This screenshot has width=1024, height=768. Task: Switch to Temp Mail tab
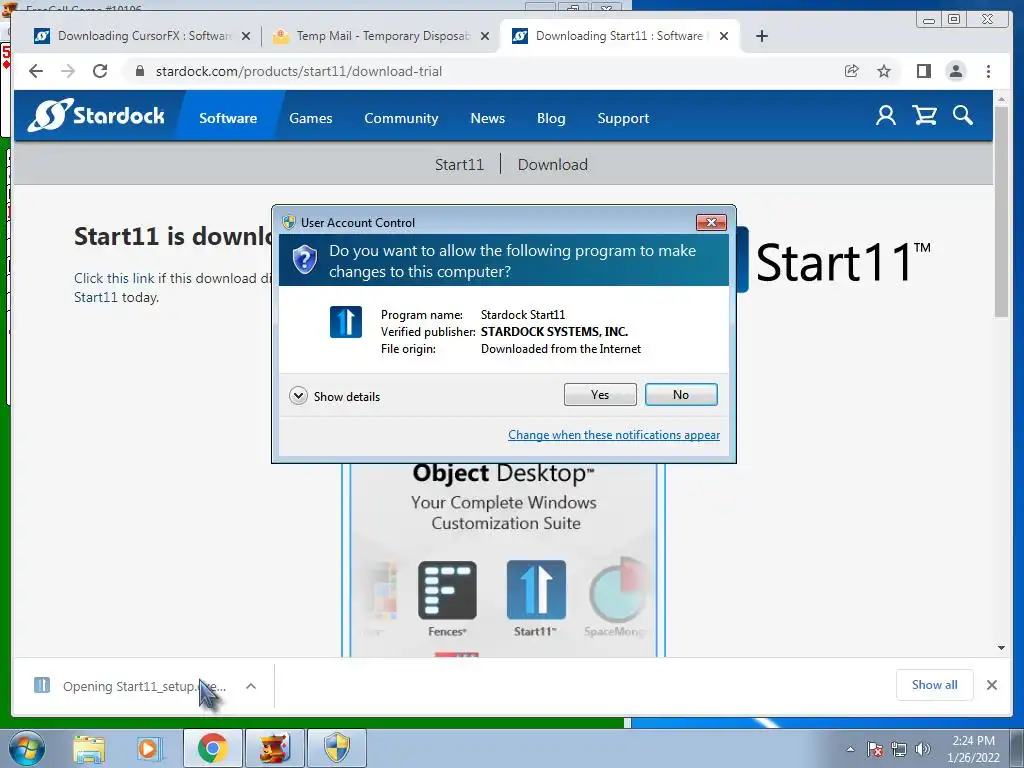[x=382, y=36]
